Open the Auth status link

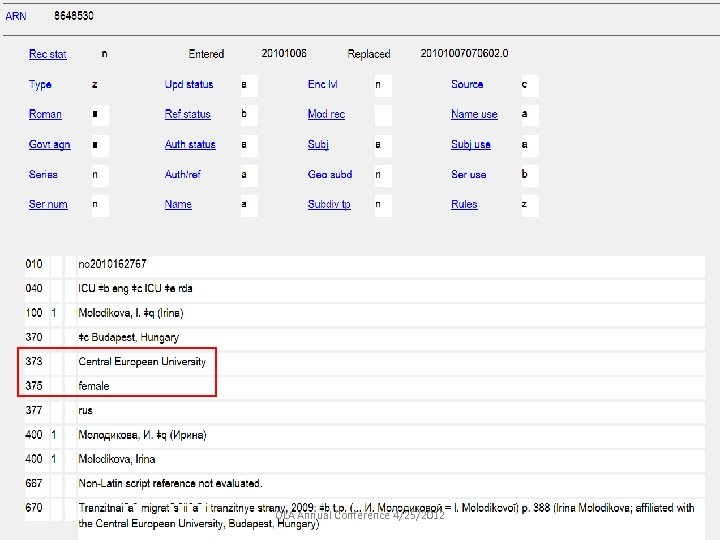(x=190, y=145)
